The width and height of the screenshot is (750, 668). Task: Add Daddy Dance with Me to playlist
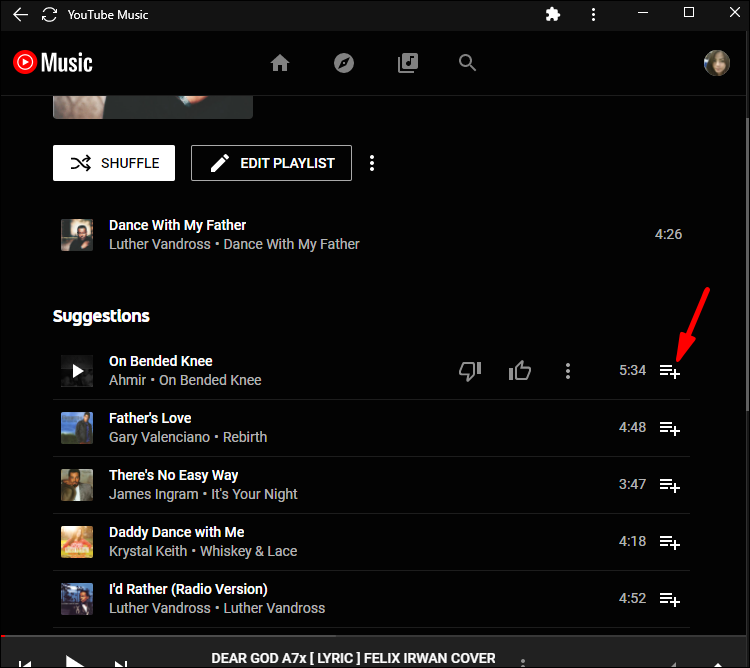[670, 542]
